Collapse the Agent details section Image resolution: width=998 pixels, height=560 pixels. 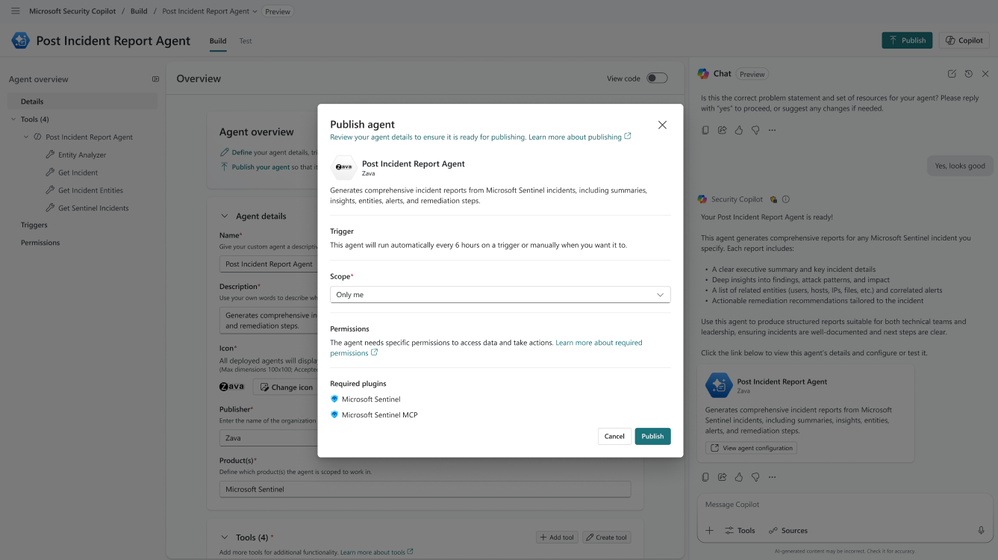point(224,216)
